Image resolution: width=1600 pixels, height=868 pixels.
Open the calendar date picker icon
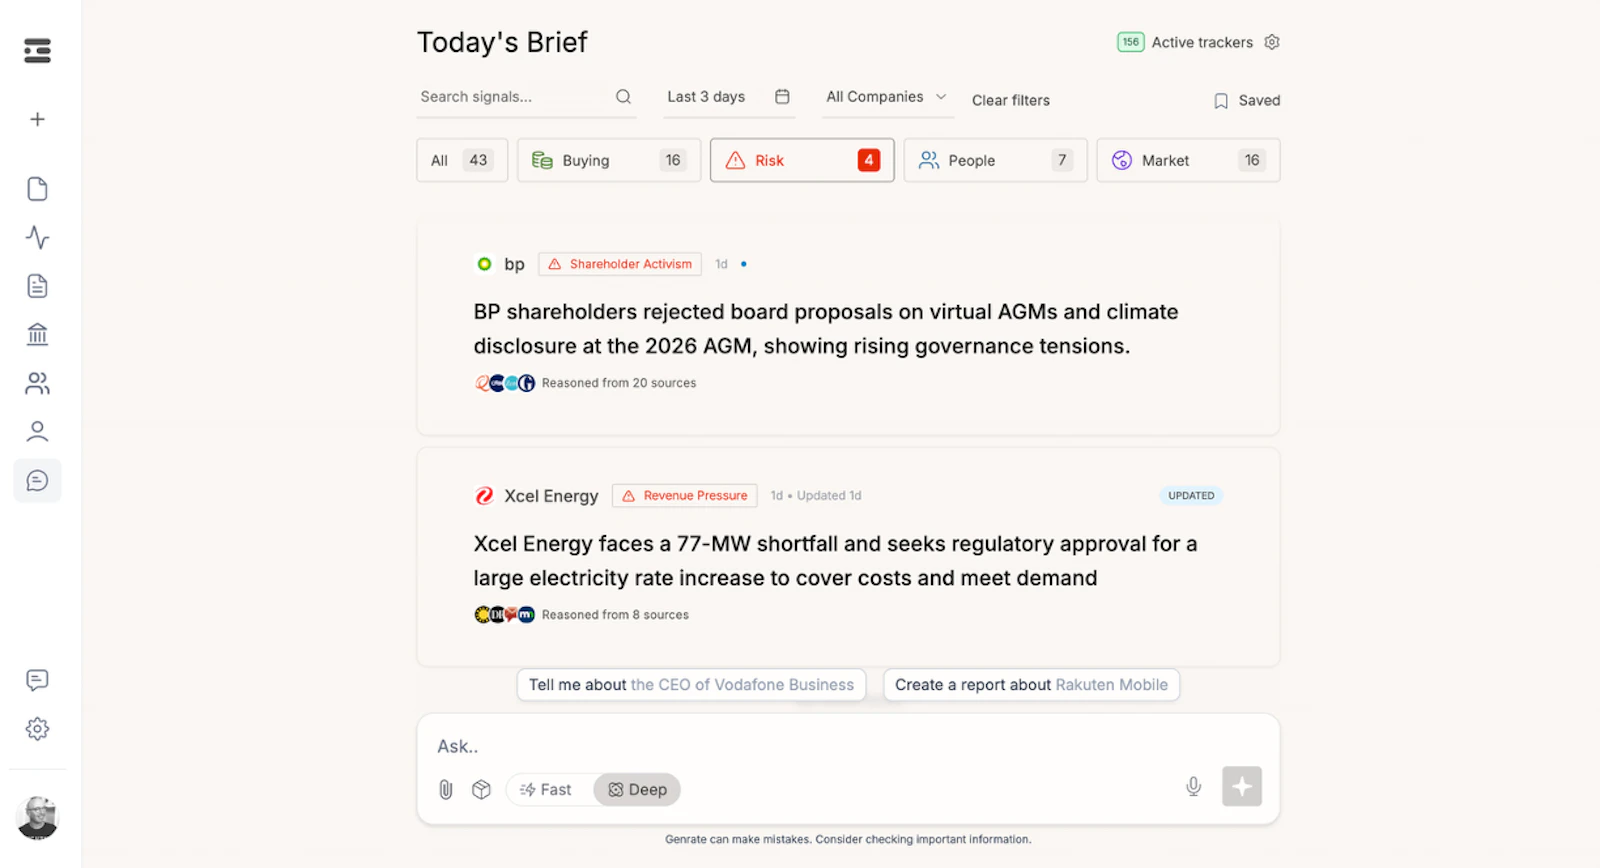(782, 97)
